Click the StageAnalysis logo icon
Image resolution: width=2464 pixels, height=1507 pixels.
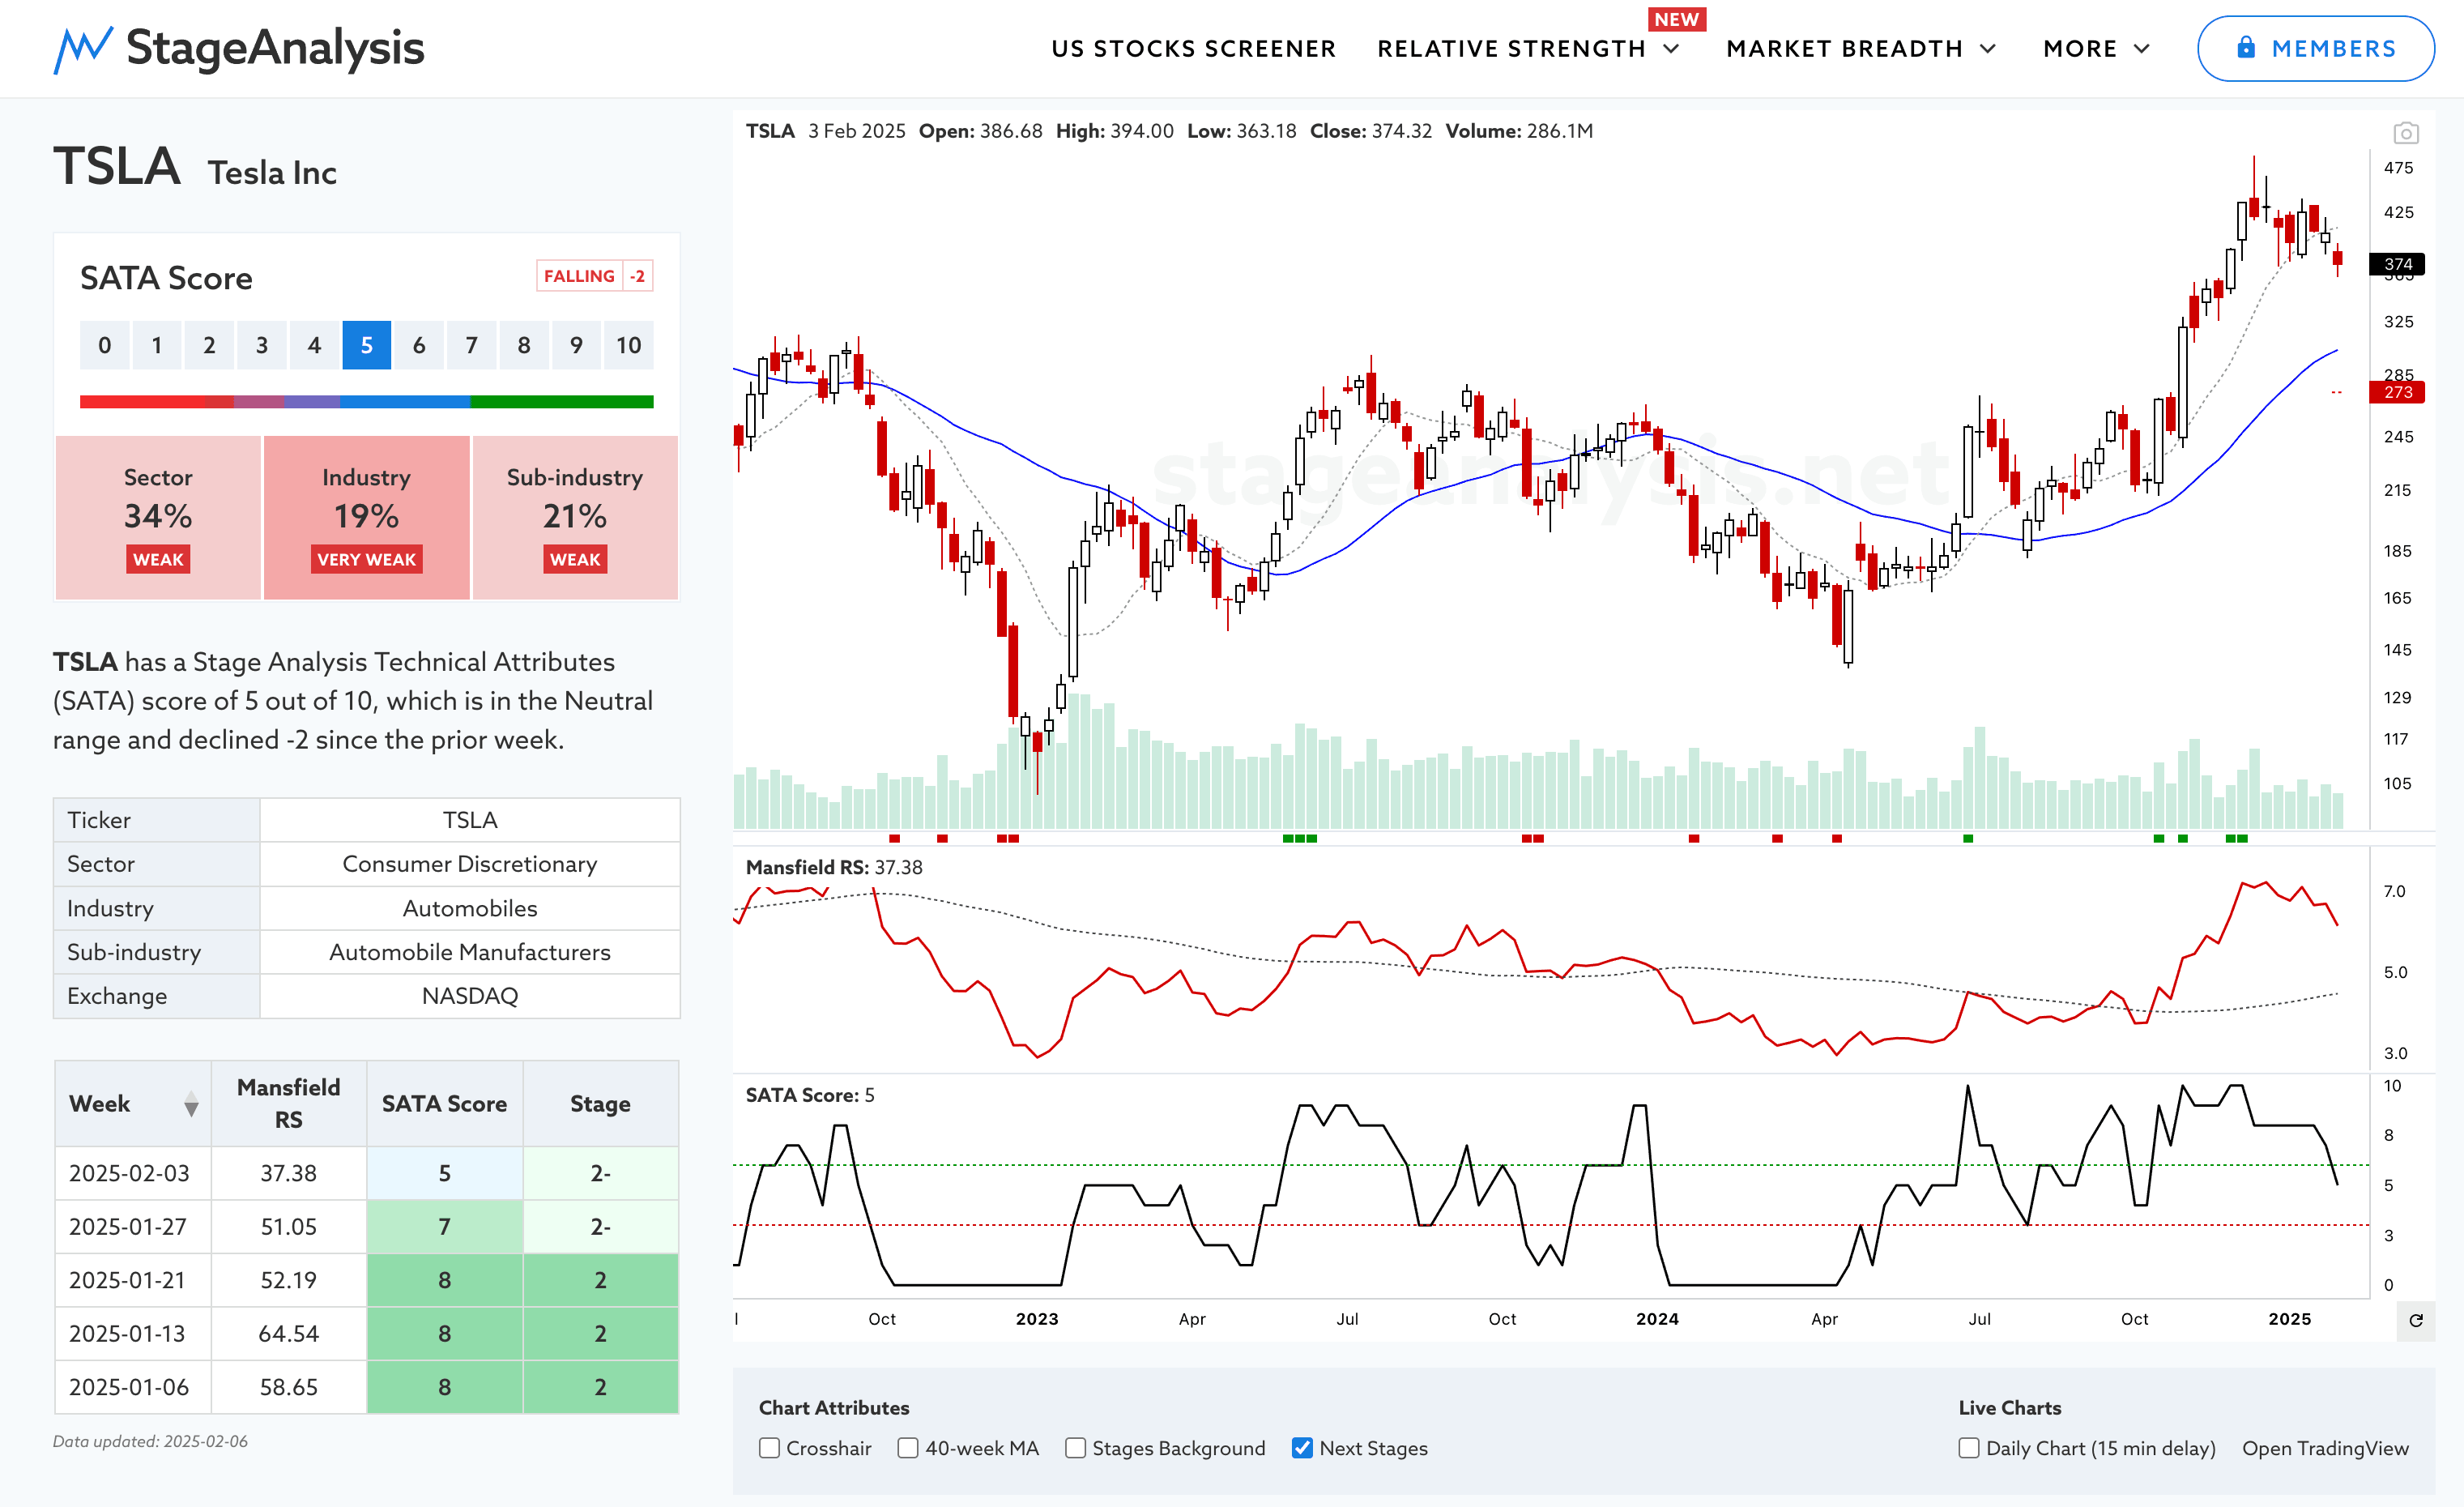[83, 49]
